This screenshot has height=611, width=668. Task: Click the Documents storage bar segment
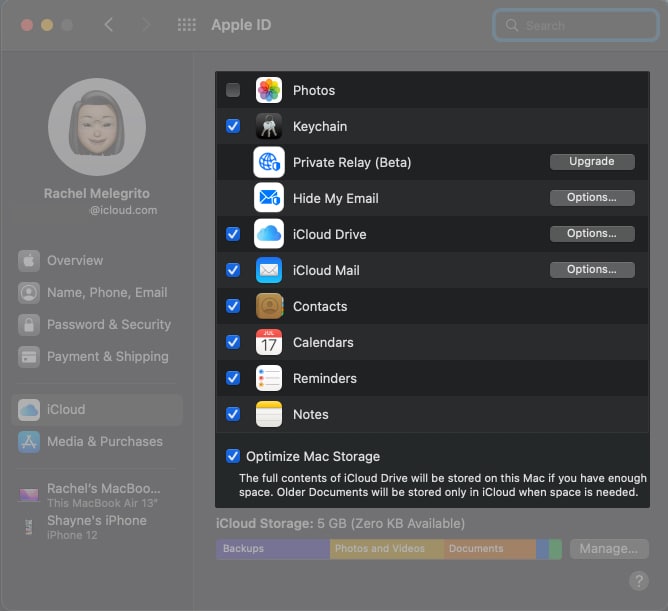(490, 549)
